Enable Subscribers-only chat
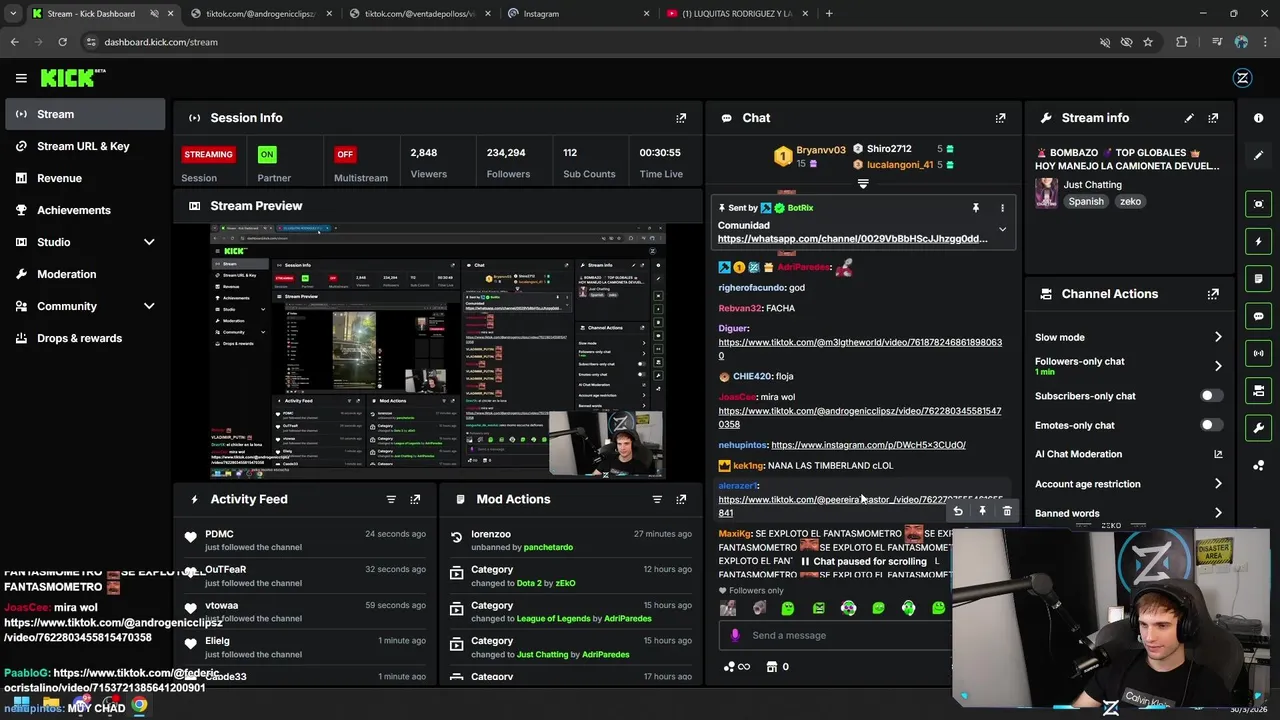This screenshot has height=720, width=1280. click(1210, 396)
